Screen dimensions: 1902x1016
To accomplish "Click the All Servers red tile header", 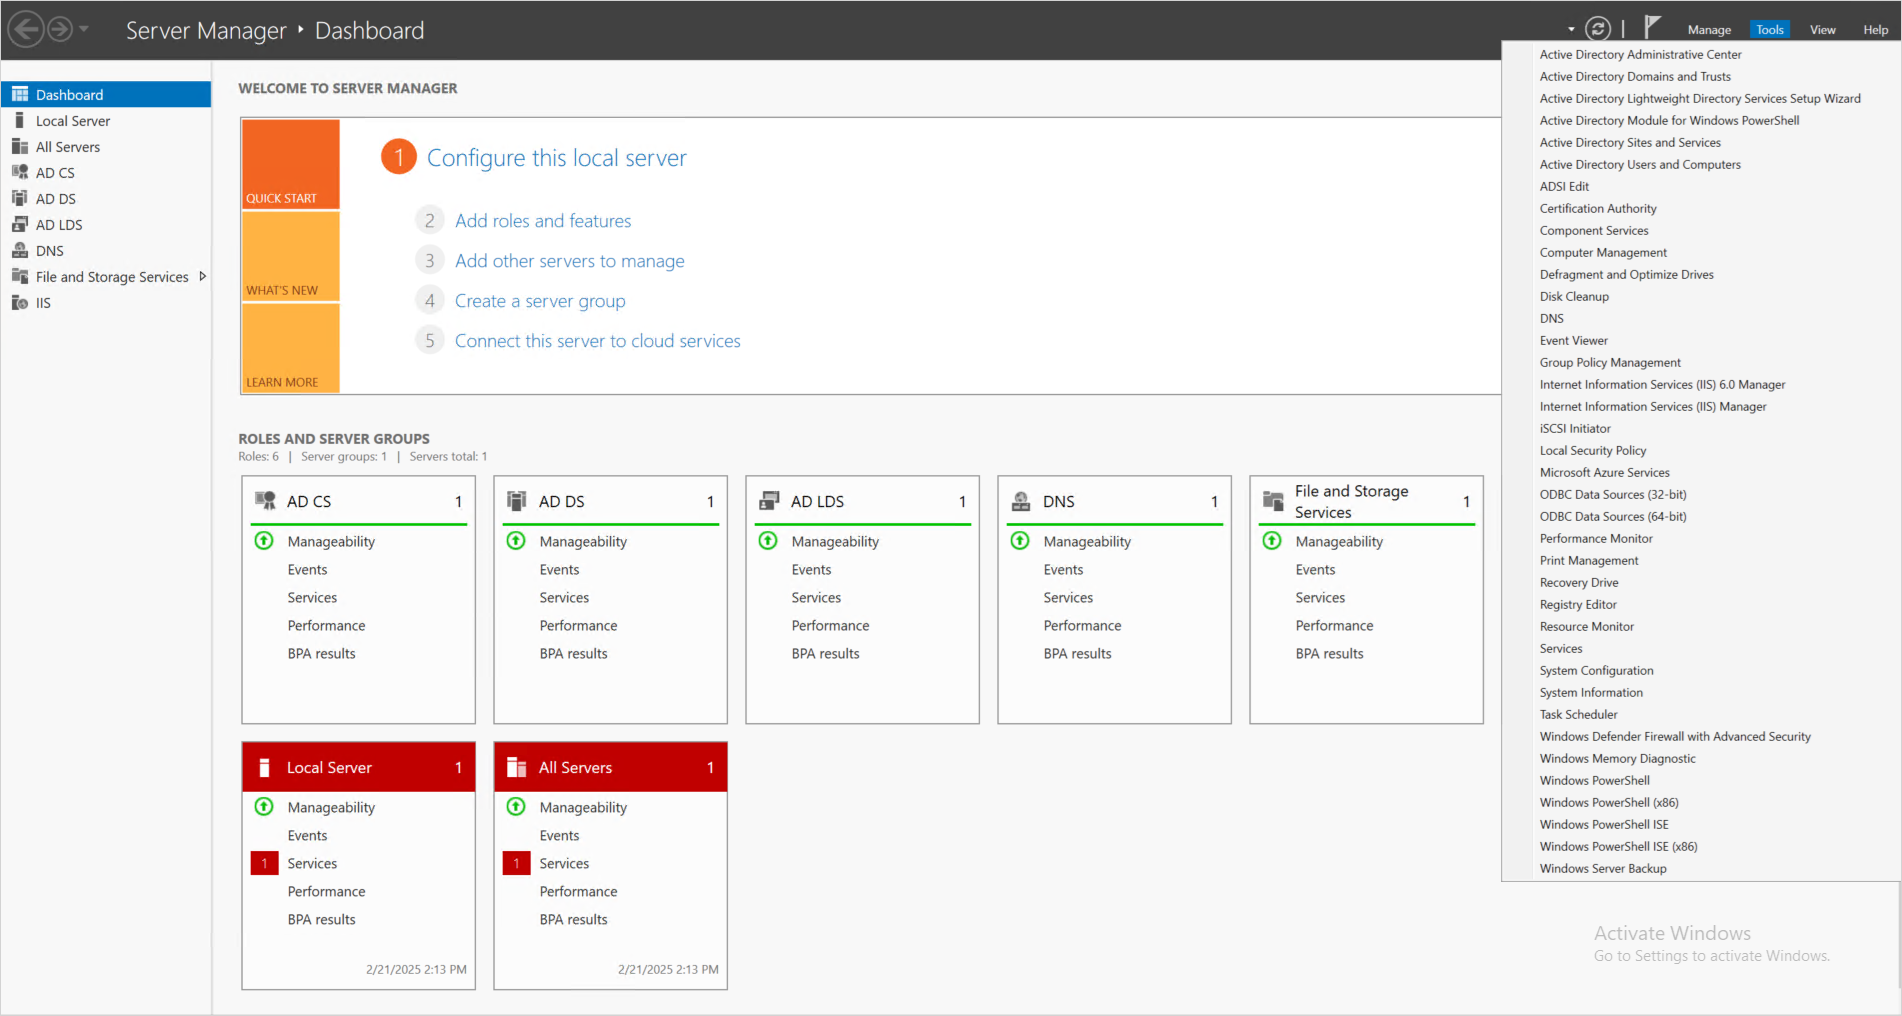I will pyautogui.click(x=610, y=767).
